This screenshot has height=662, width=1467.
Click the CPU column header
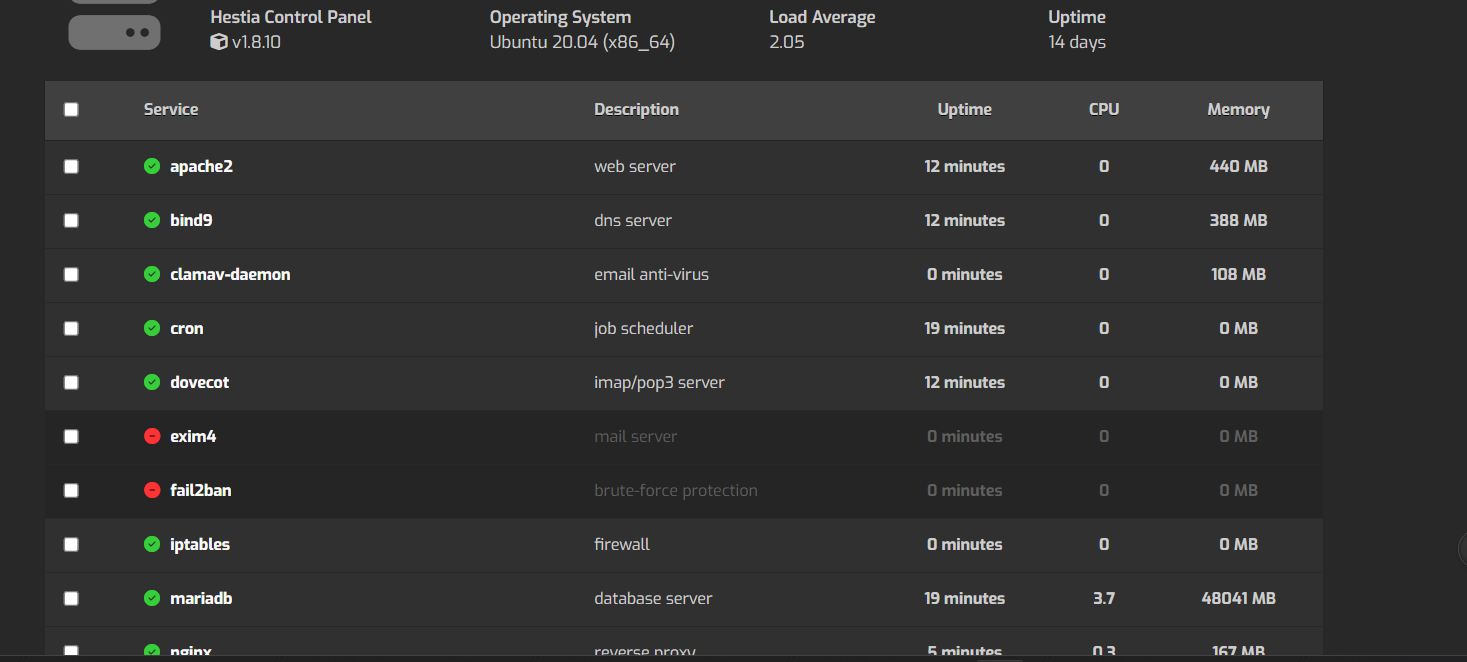pyautogui.click(x=1104, y=109)
